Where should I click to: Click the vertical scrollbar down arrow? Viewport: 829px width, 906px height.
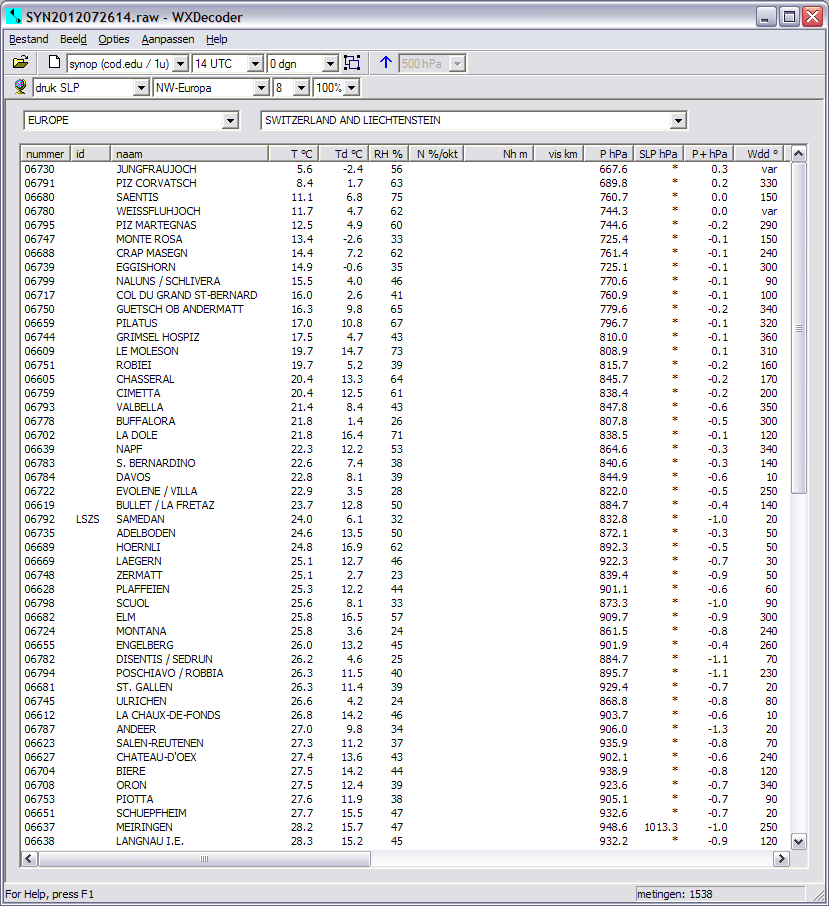tap(798, 842)
